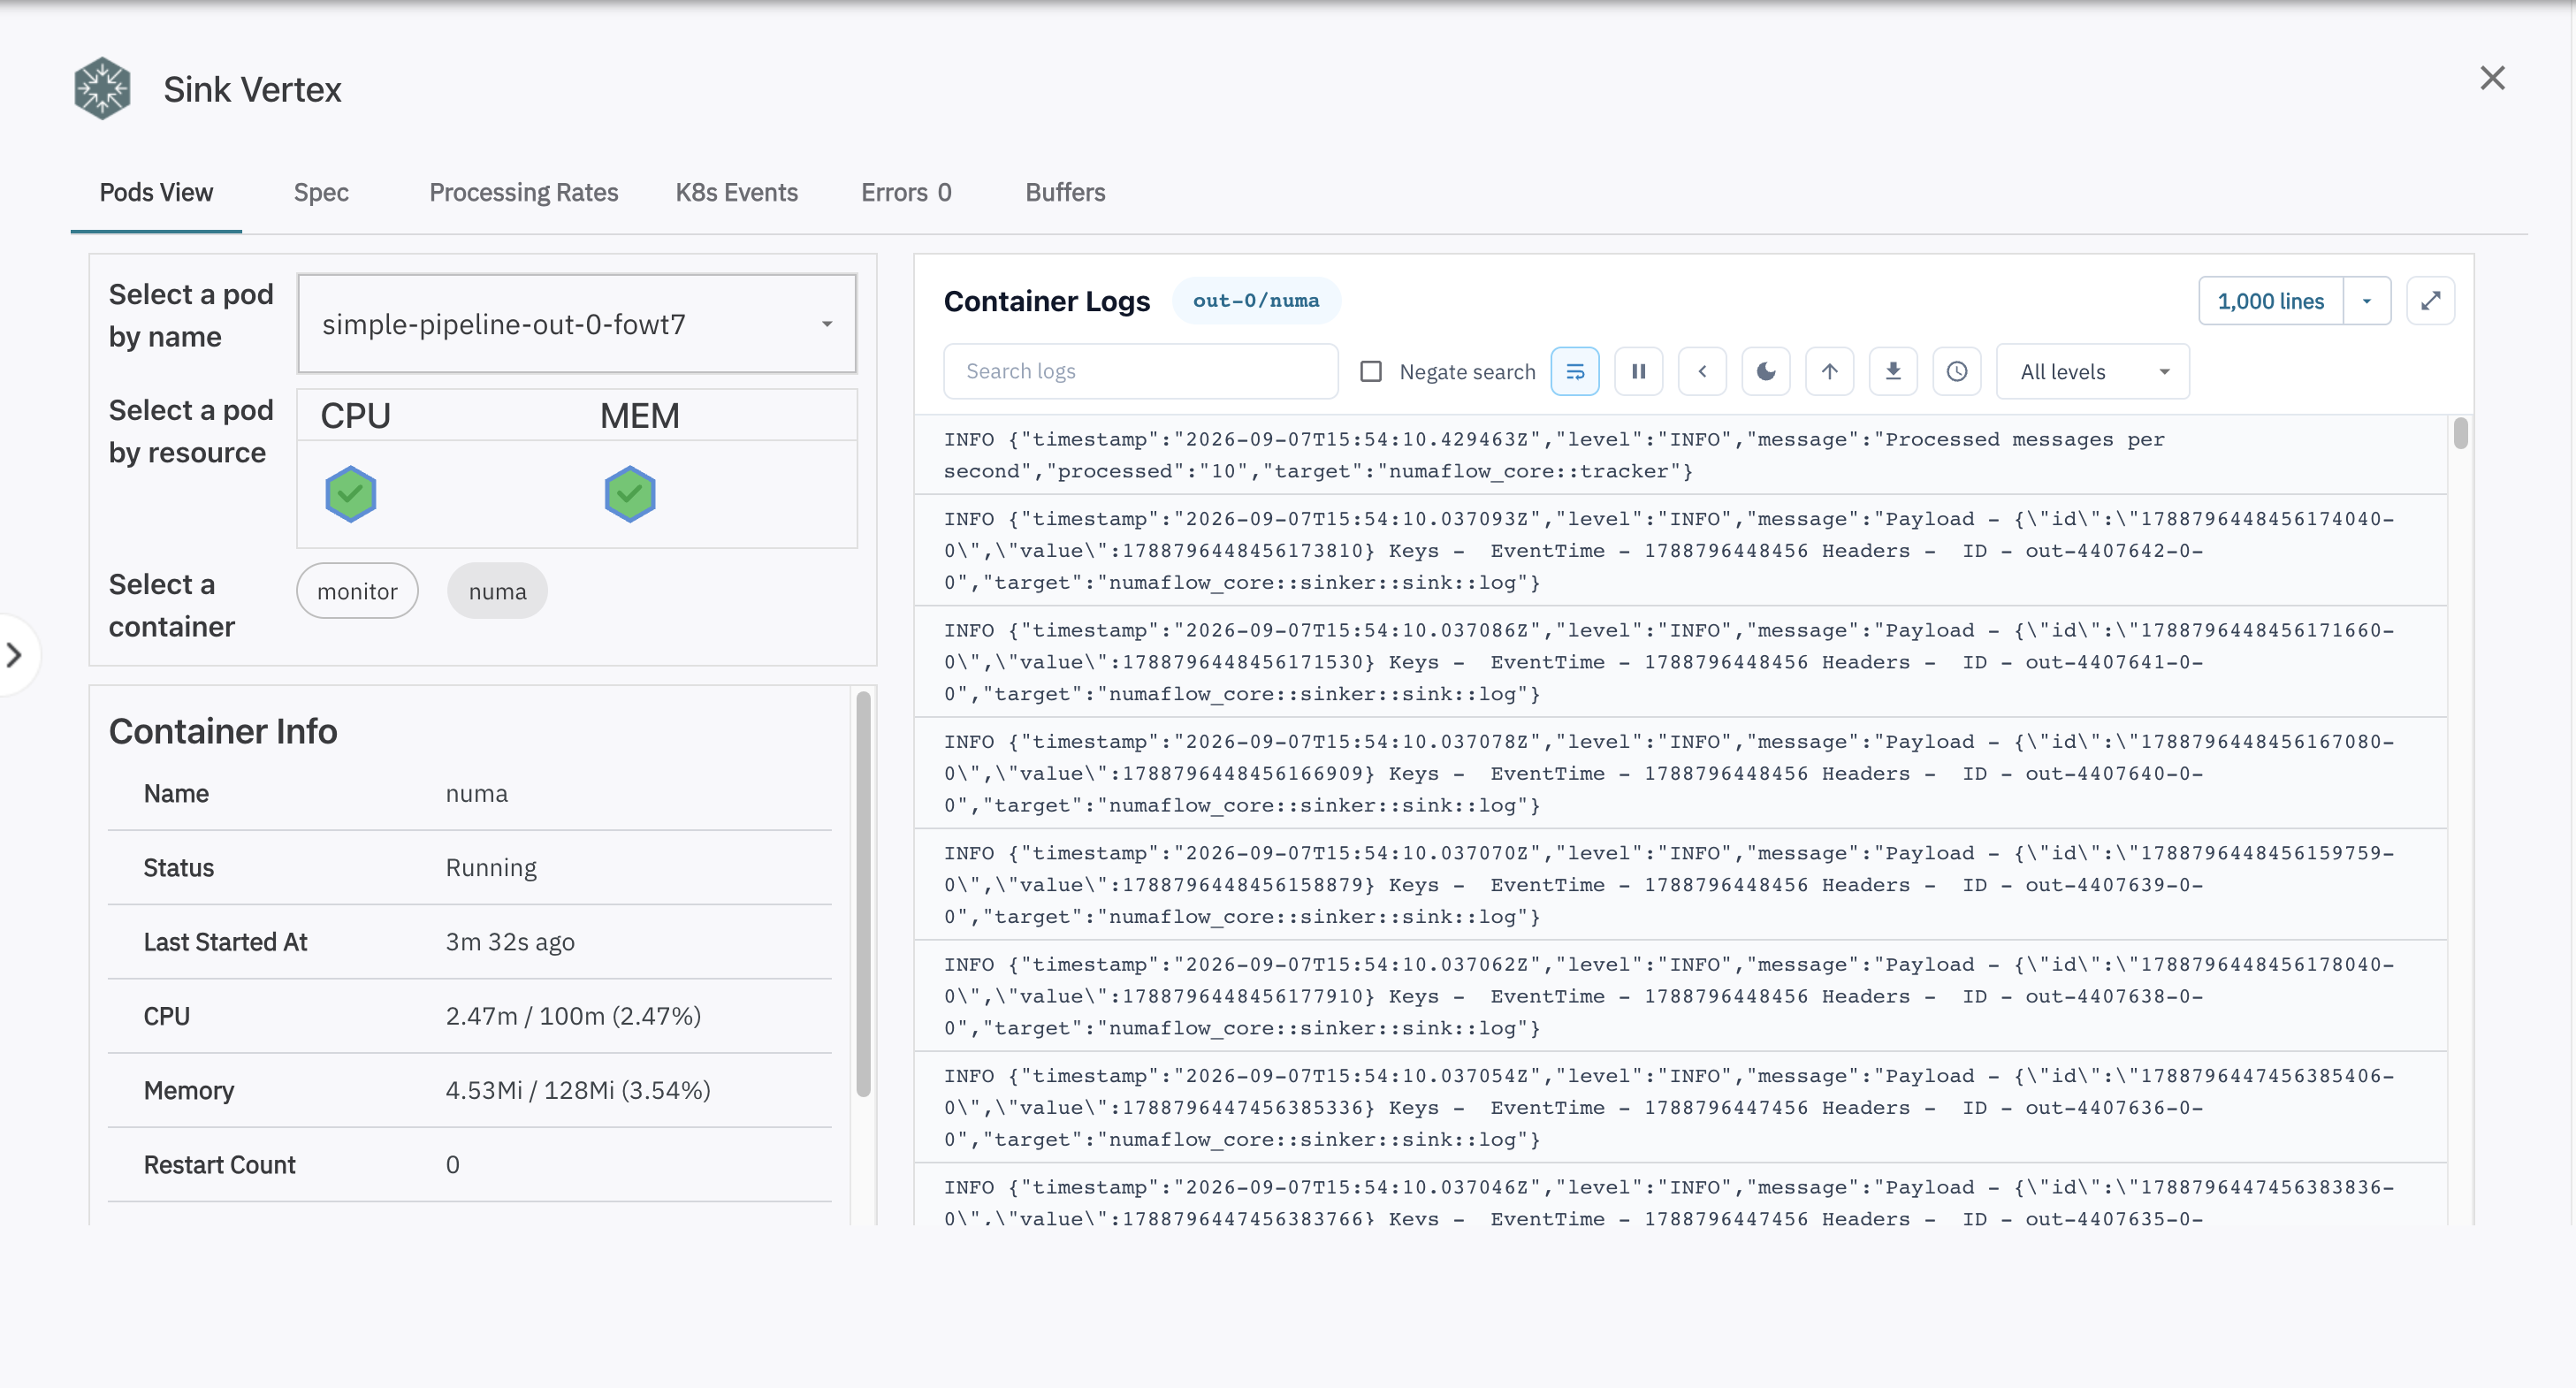Click log entry with ID out-4407636-0-0
Screen dimensions: 2576x1388
[x=1680, y=1107]
